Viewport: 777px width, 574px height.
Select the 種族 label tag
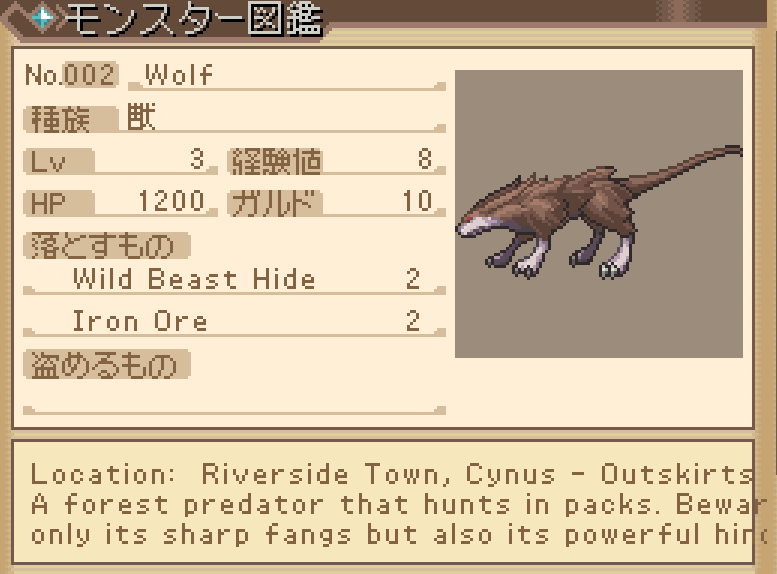click(x=70, y=119)
